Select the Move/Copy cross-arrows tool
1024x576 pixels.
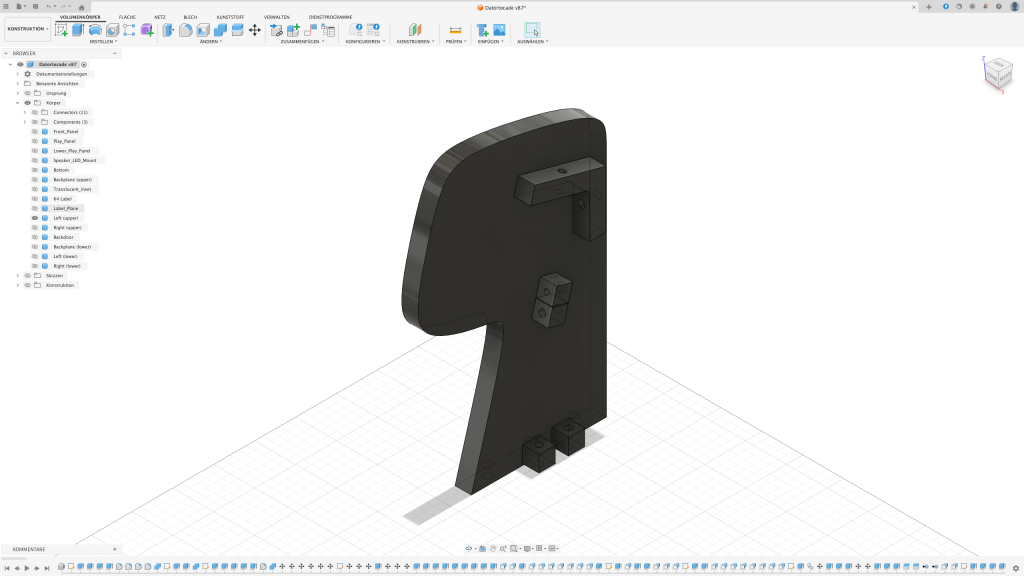[x=255, y=30]
